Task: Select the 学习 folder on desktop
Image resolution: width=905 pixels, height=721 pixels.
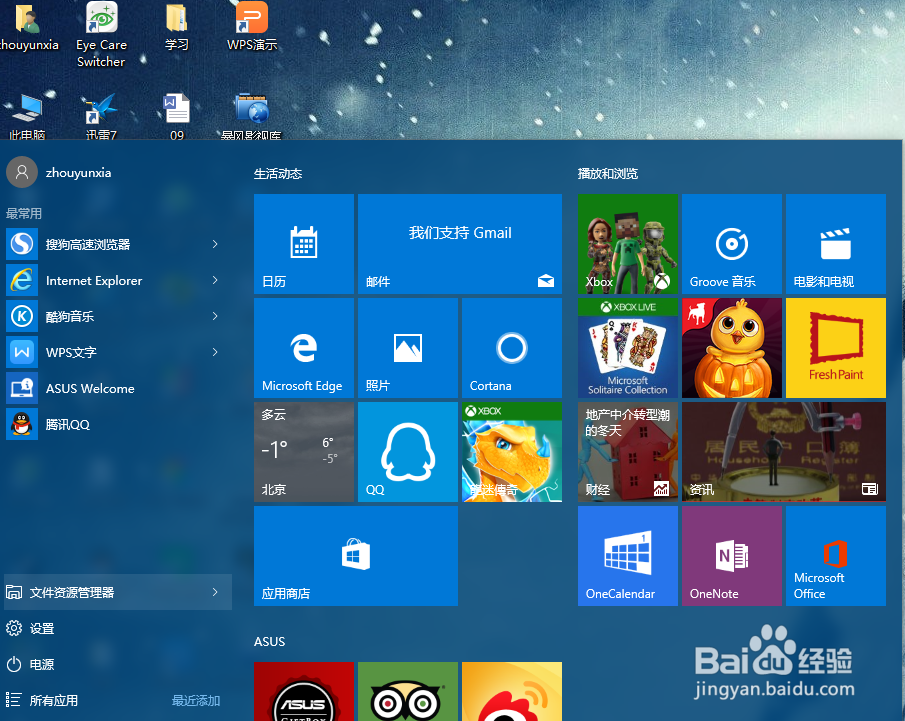Action: click(x=177, y=27)
